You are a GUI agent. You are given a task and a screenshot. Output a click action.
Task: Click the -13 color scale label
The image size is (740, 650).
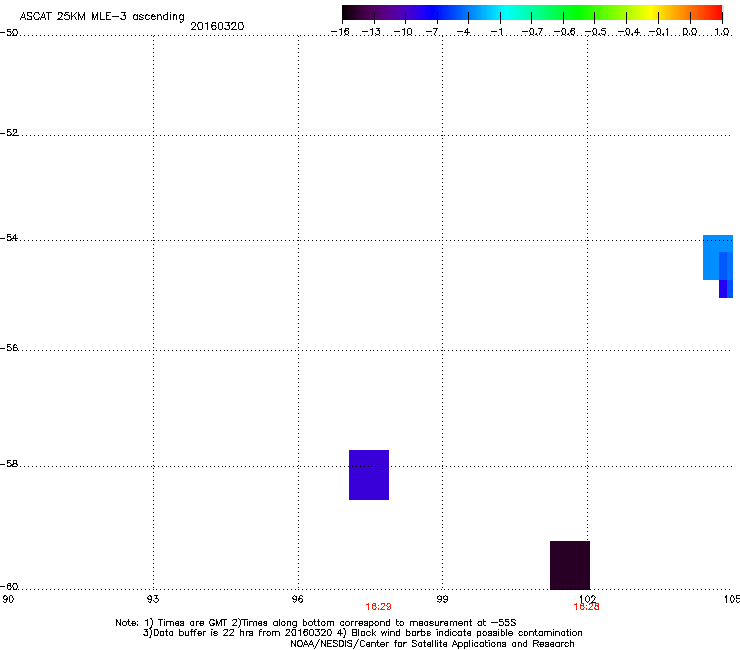(371, 32)
